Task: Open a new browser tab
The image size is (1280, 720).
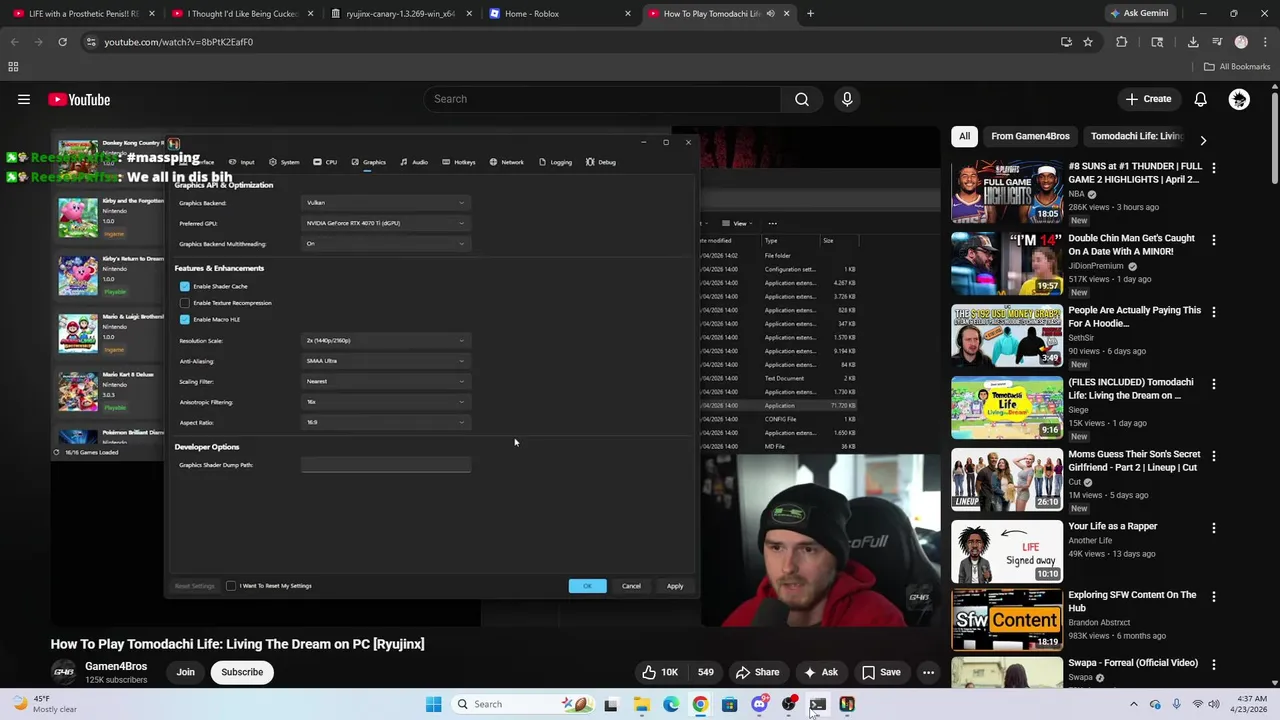Action: [x=810, y=14]
